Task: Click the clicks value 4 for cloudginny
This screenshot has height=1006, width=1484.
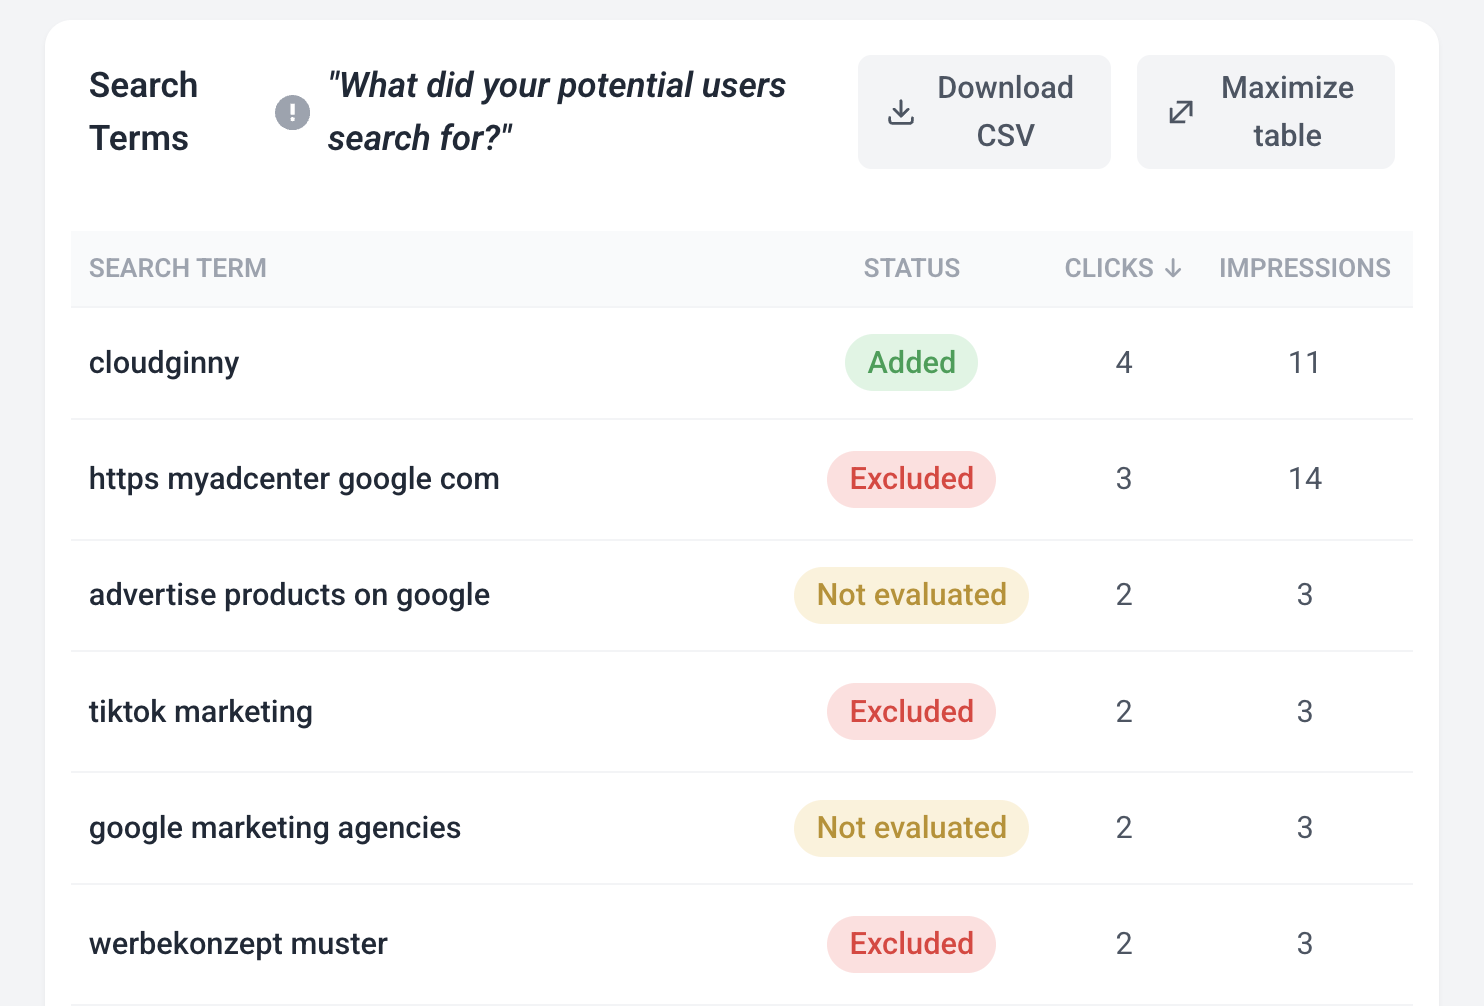Action: point(1124,362)
